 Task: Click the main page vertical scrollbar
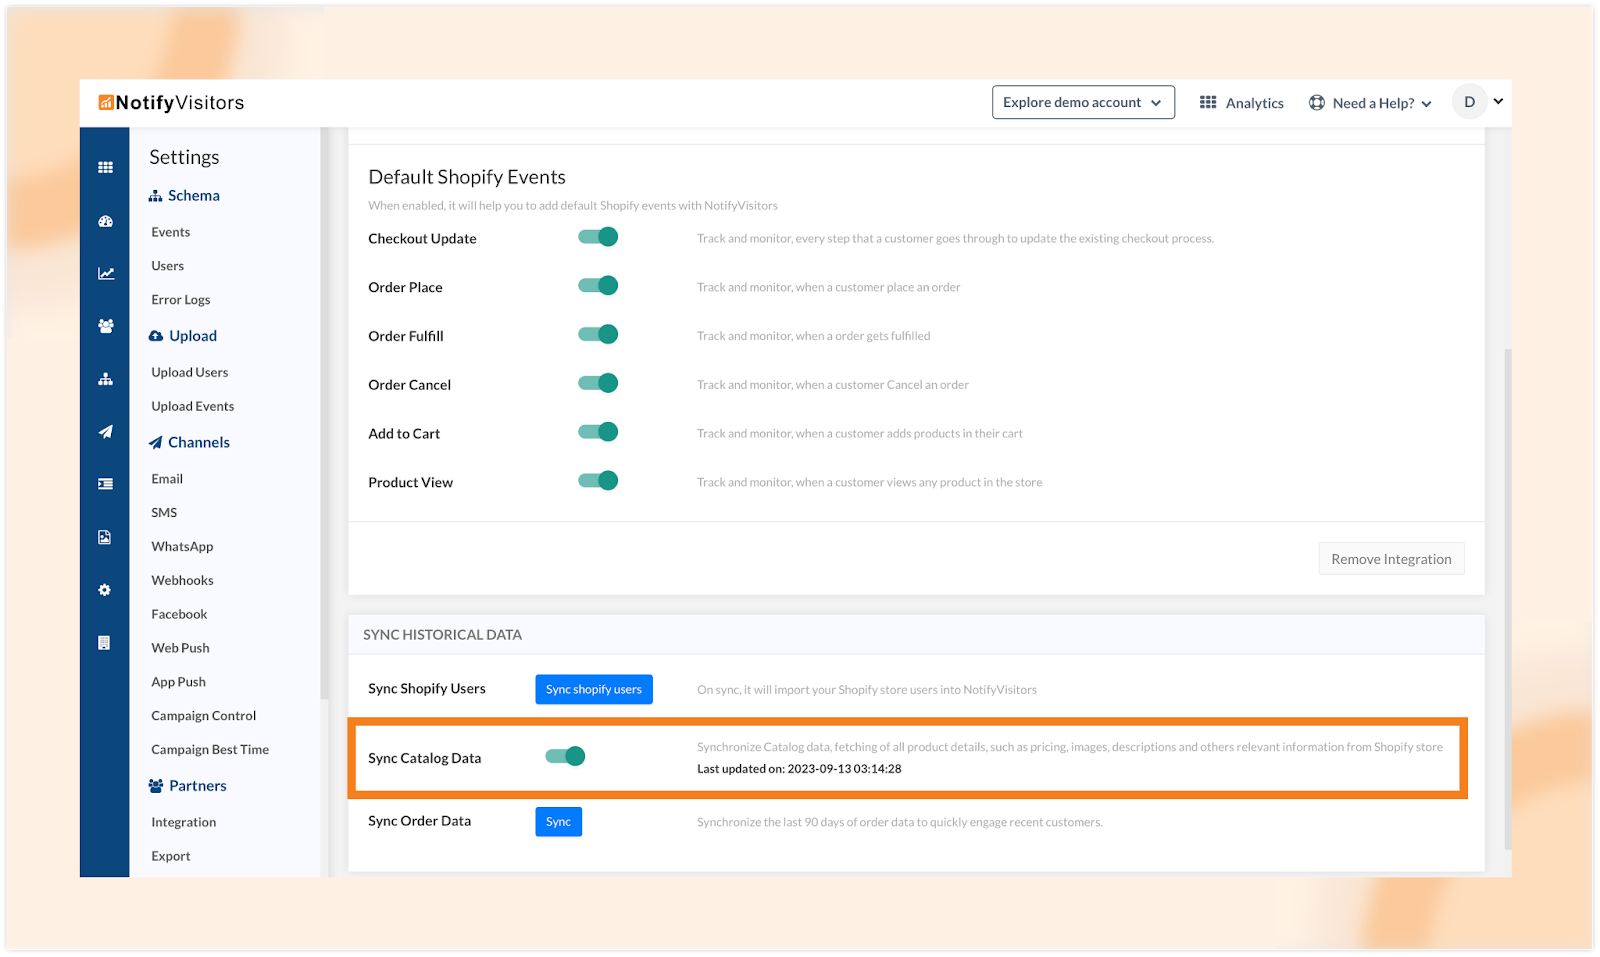pos(1508,600)
